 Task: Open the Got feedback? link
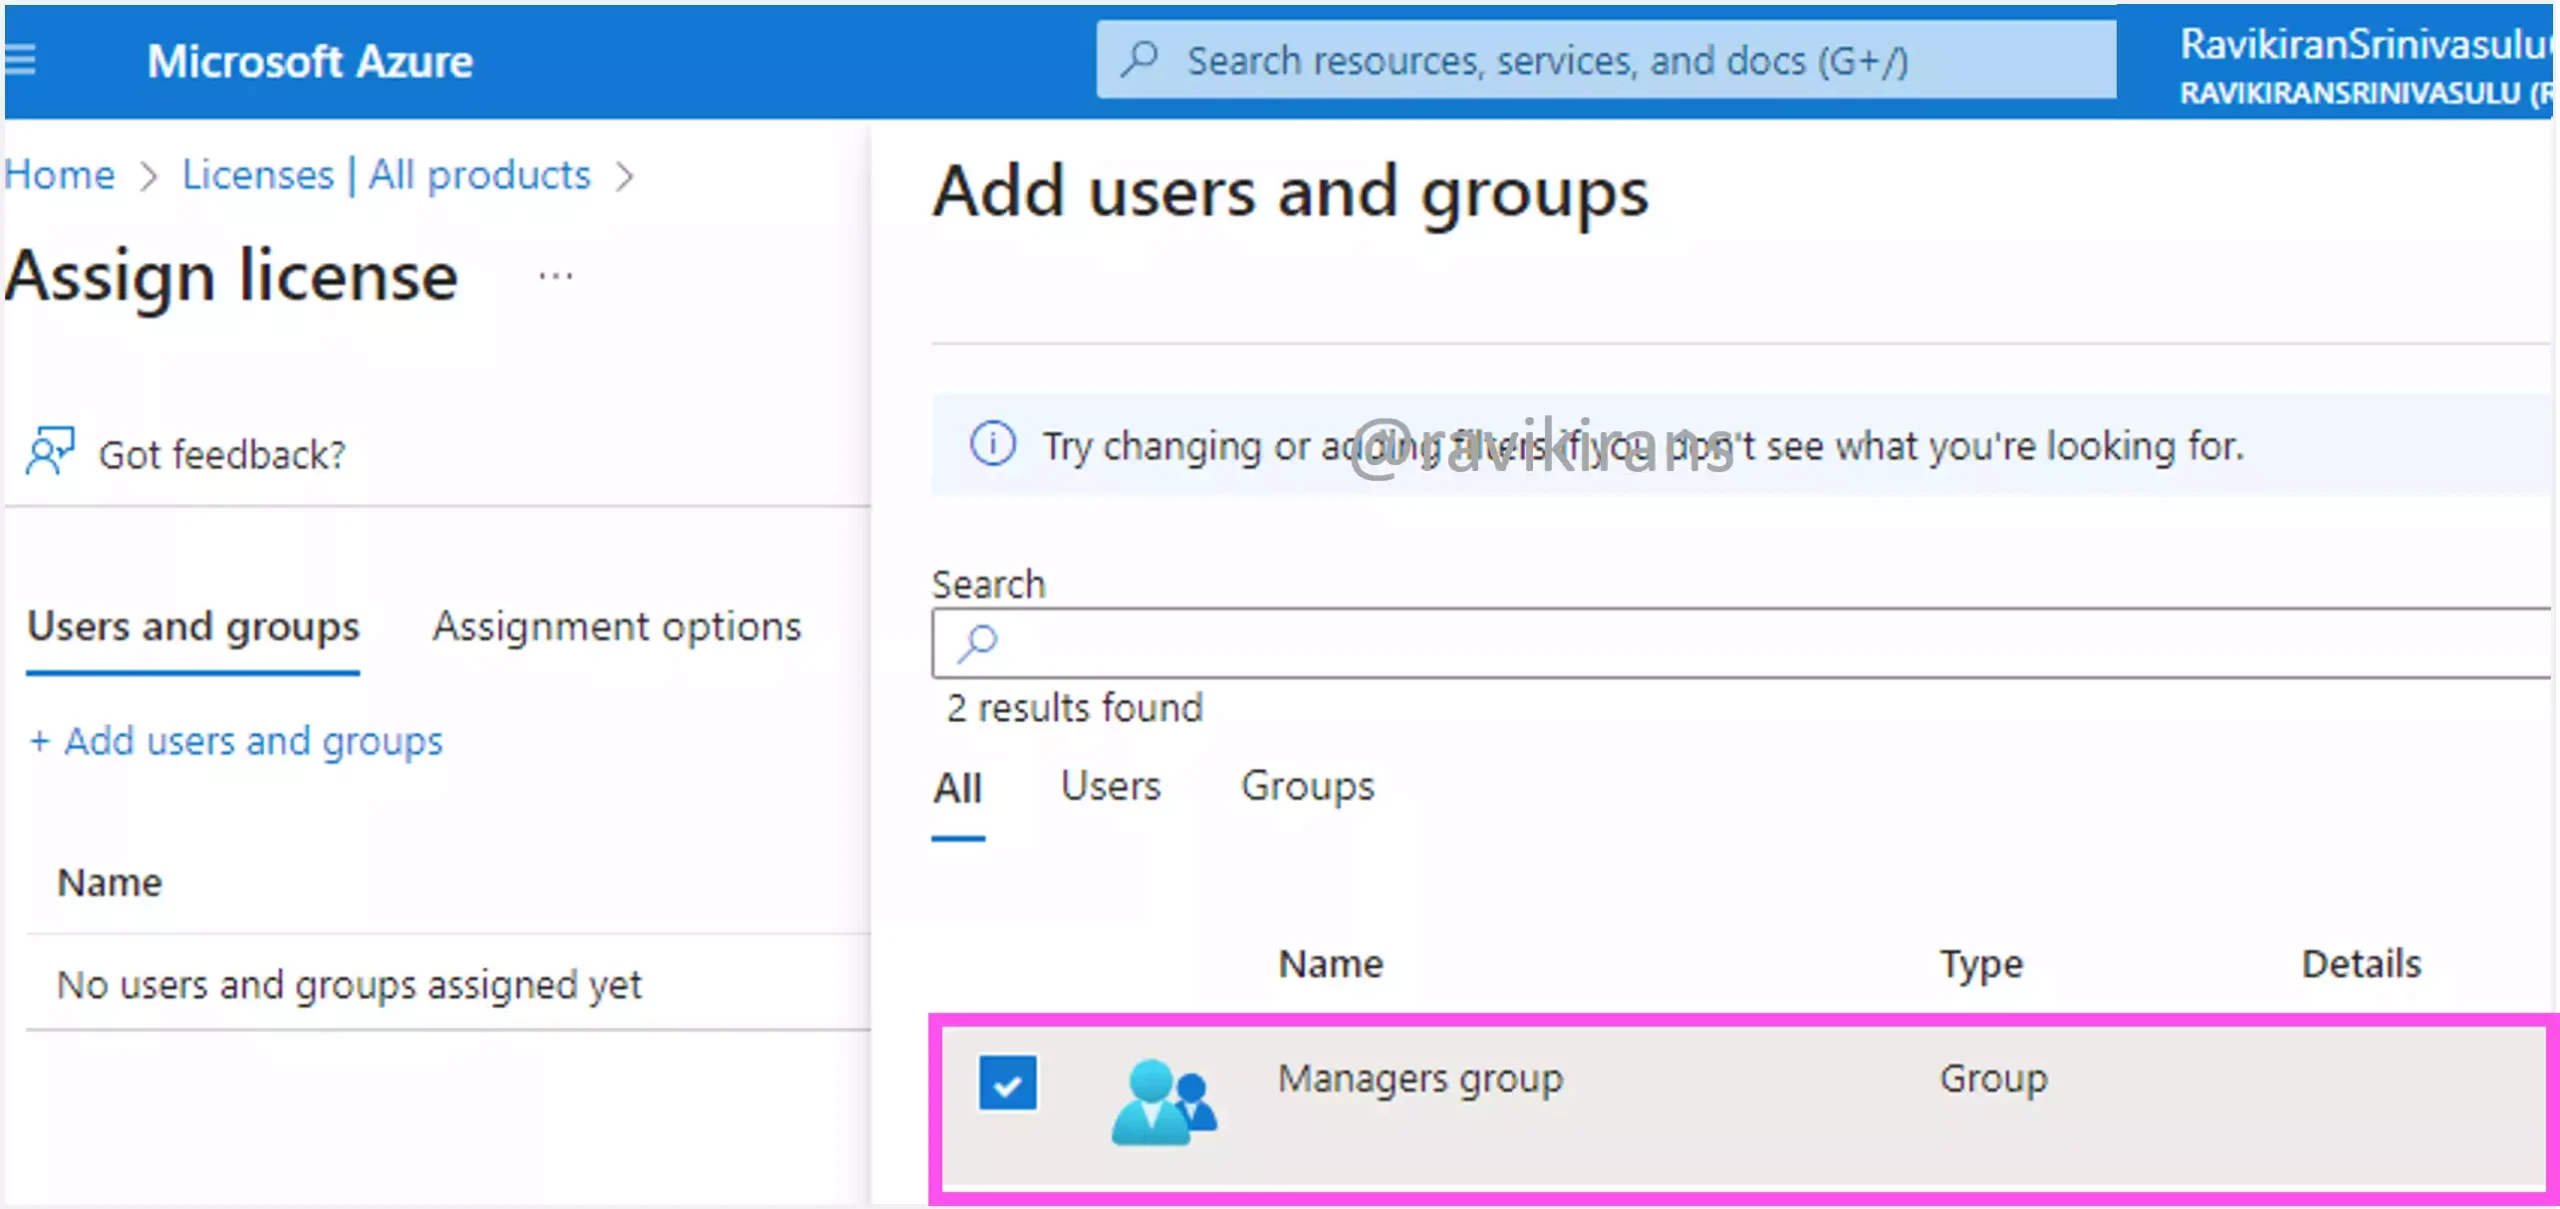click(222, 455)
